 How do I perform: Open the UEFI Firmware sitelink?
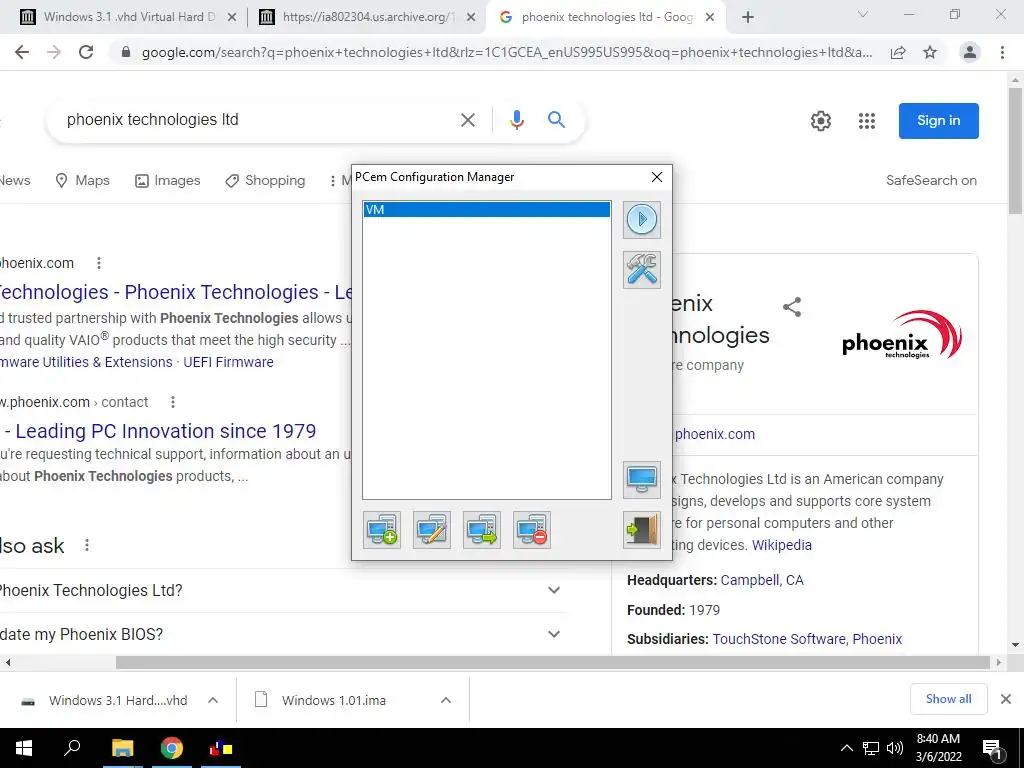[x=229, y=362]
